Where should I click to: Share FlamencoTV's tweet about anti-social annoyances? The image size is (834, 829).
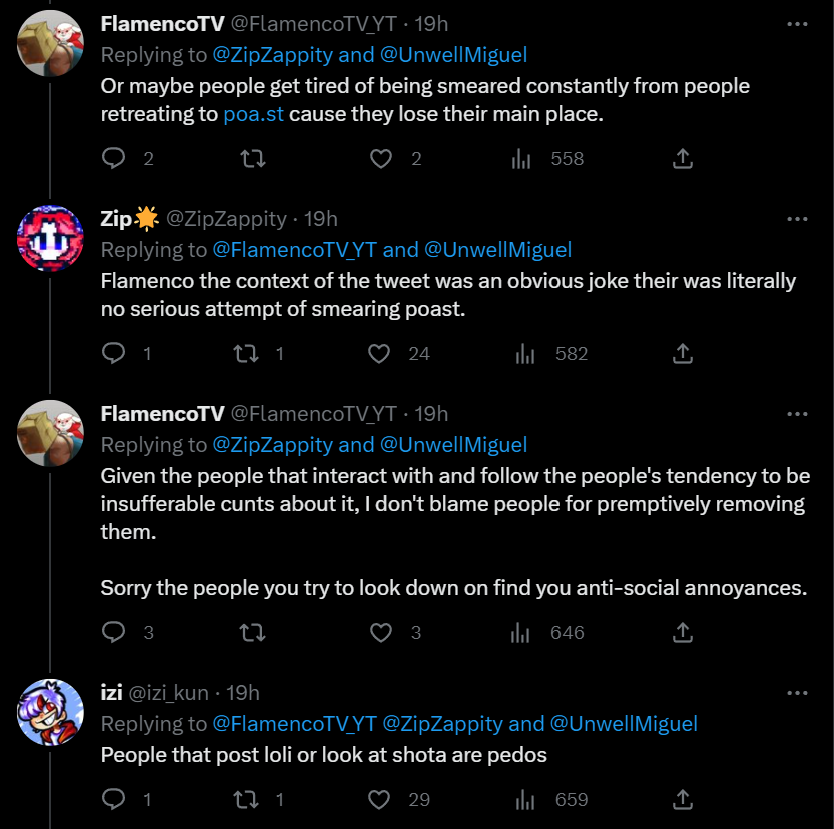(x=682, y=632)
